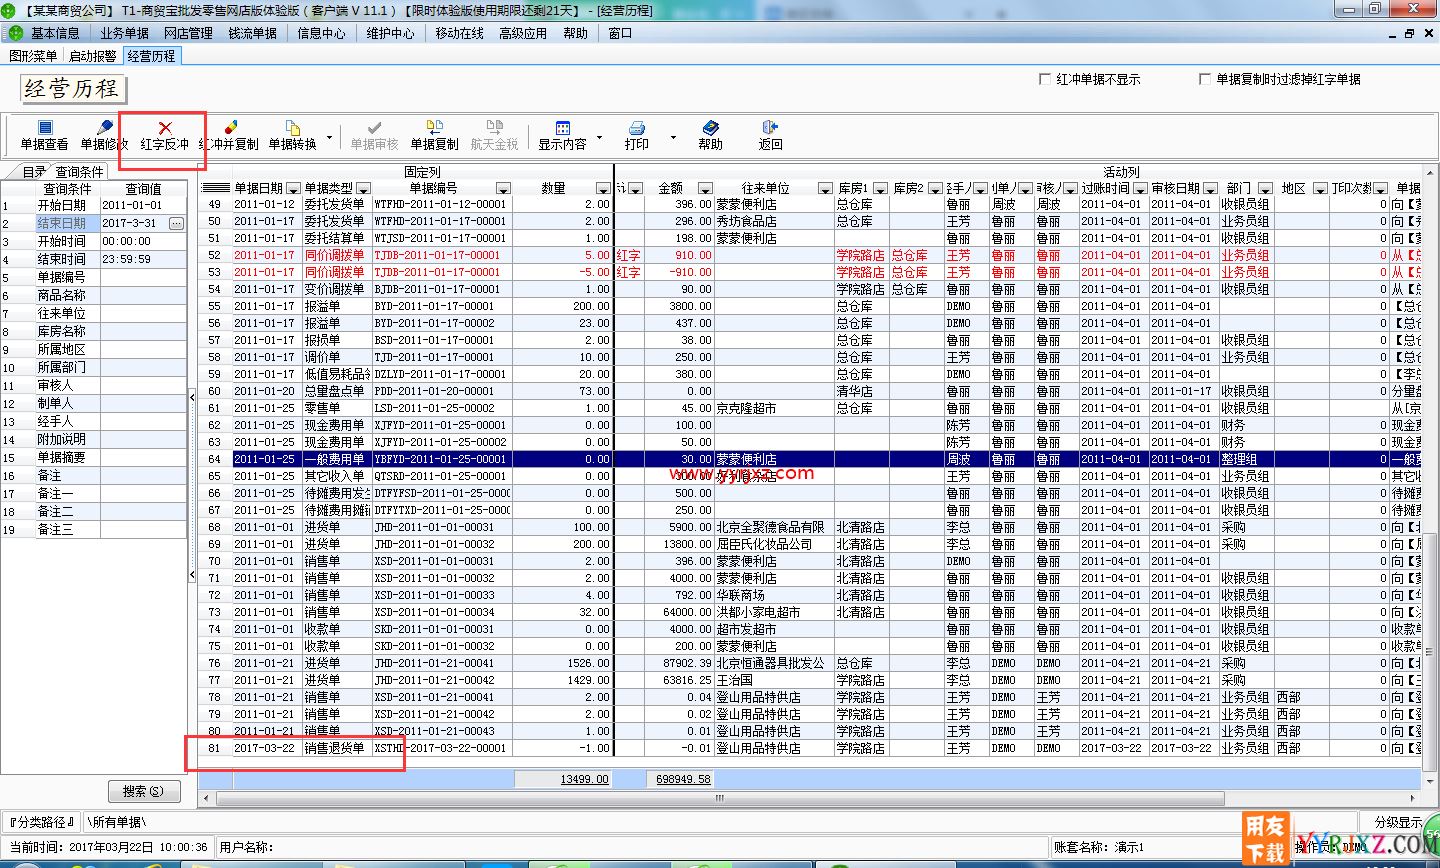The image size is (1440, 868).
Task: Click the 搜索(S) button
Action: (x=143, y=791)
